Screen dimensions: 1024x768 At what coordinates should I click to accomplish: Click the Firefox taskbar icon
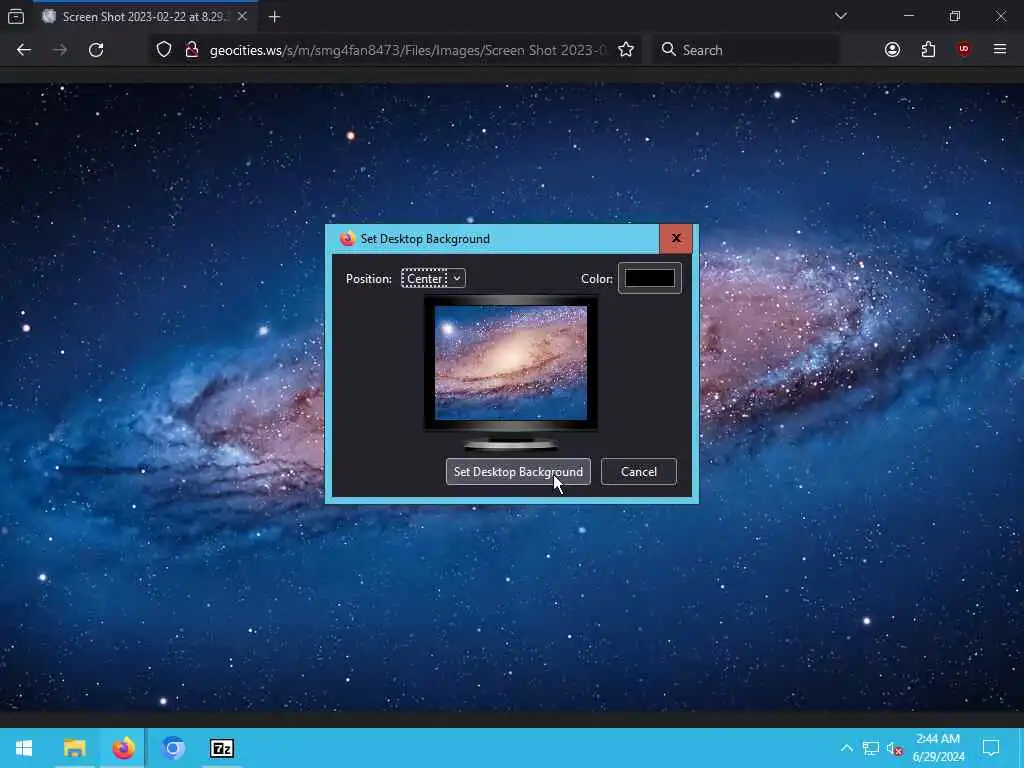pos(123,748)
